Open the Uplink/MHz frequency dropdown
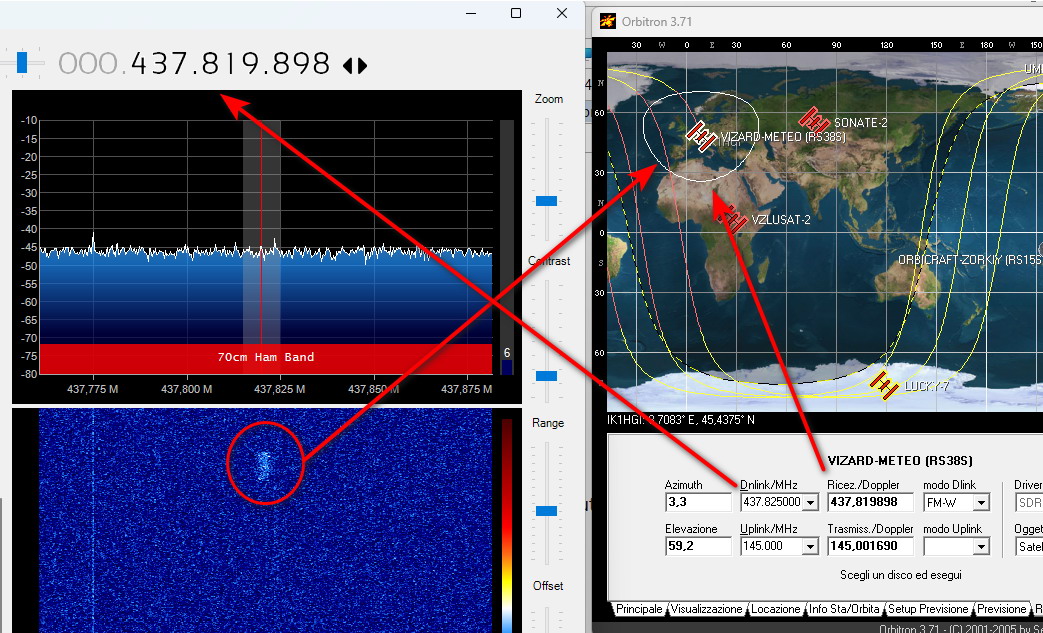The height and width of the screenshot is (633, 1043). (x=810, y=547)
